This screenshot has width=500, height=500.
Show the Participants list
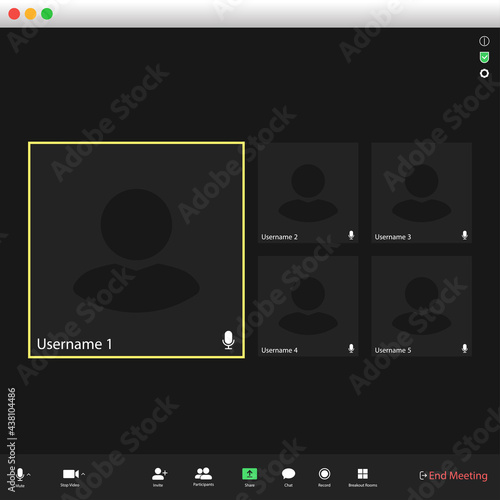(203, 473)
